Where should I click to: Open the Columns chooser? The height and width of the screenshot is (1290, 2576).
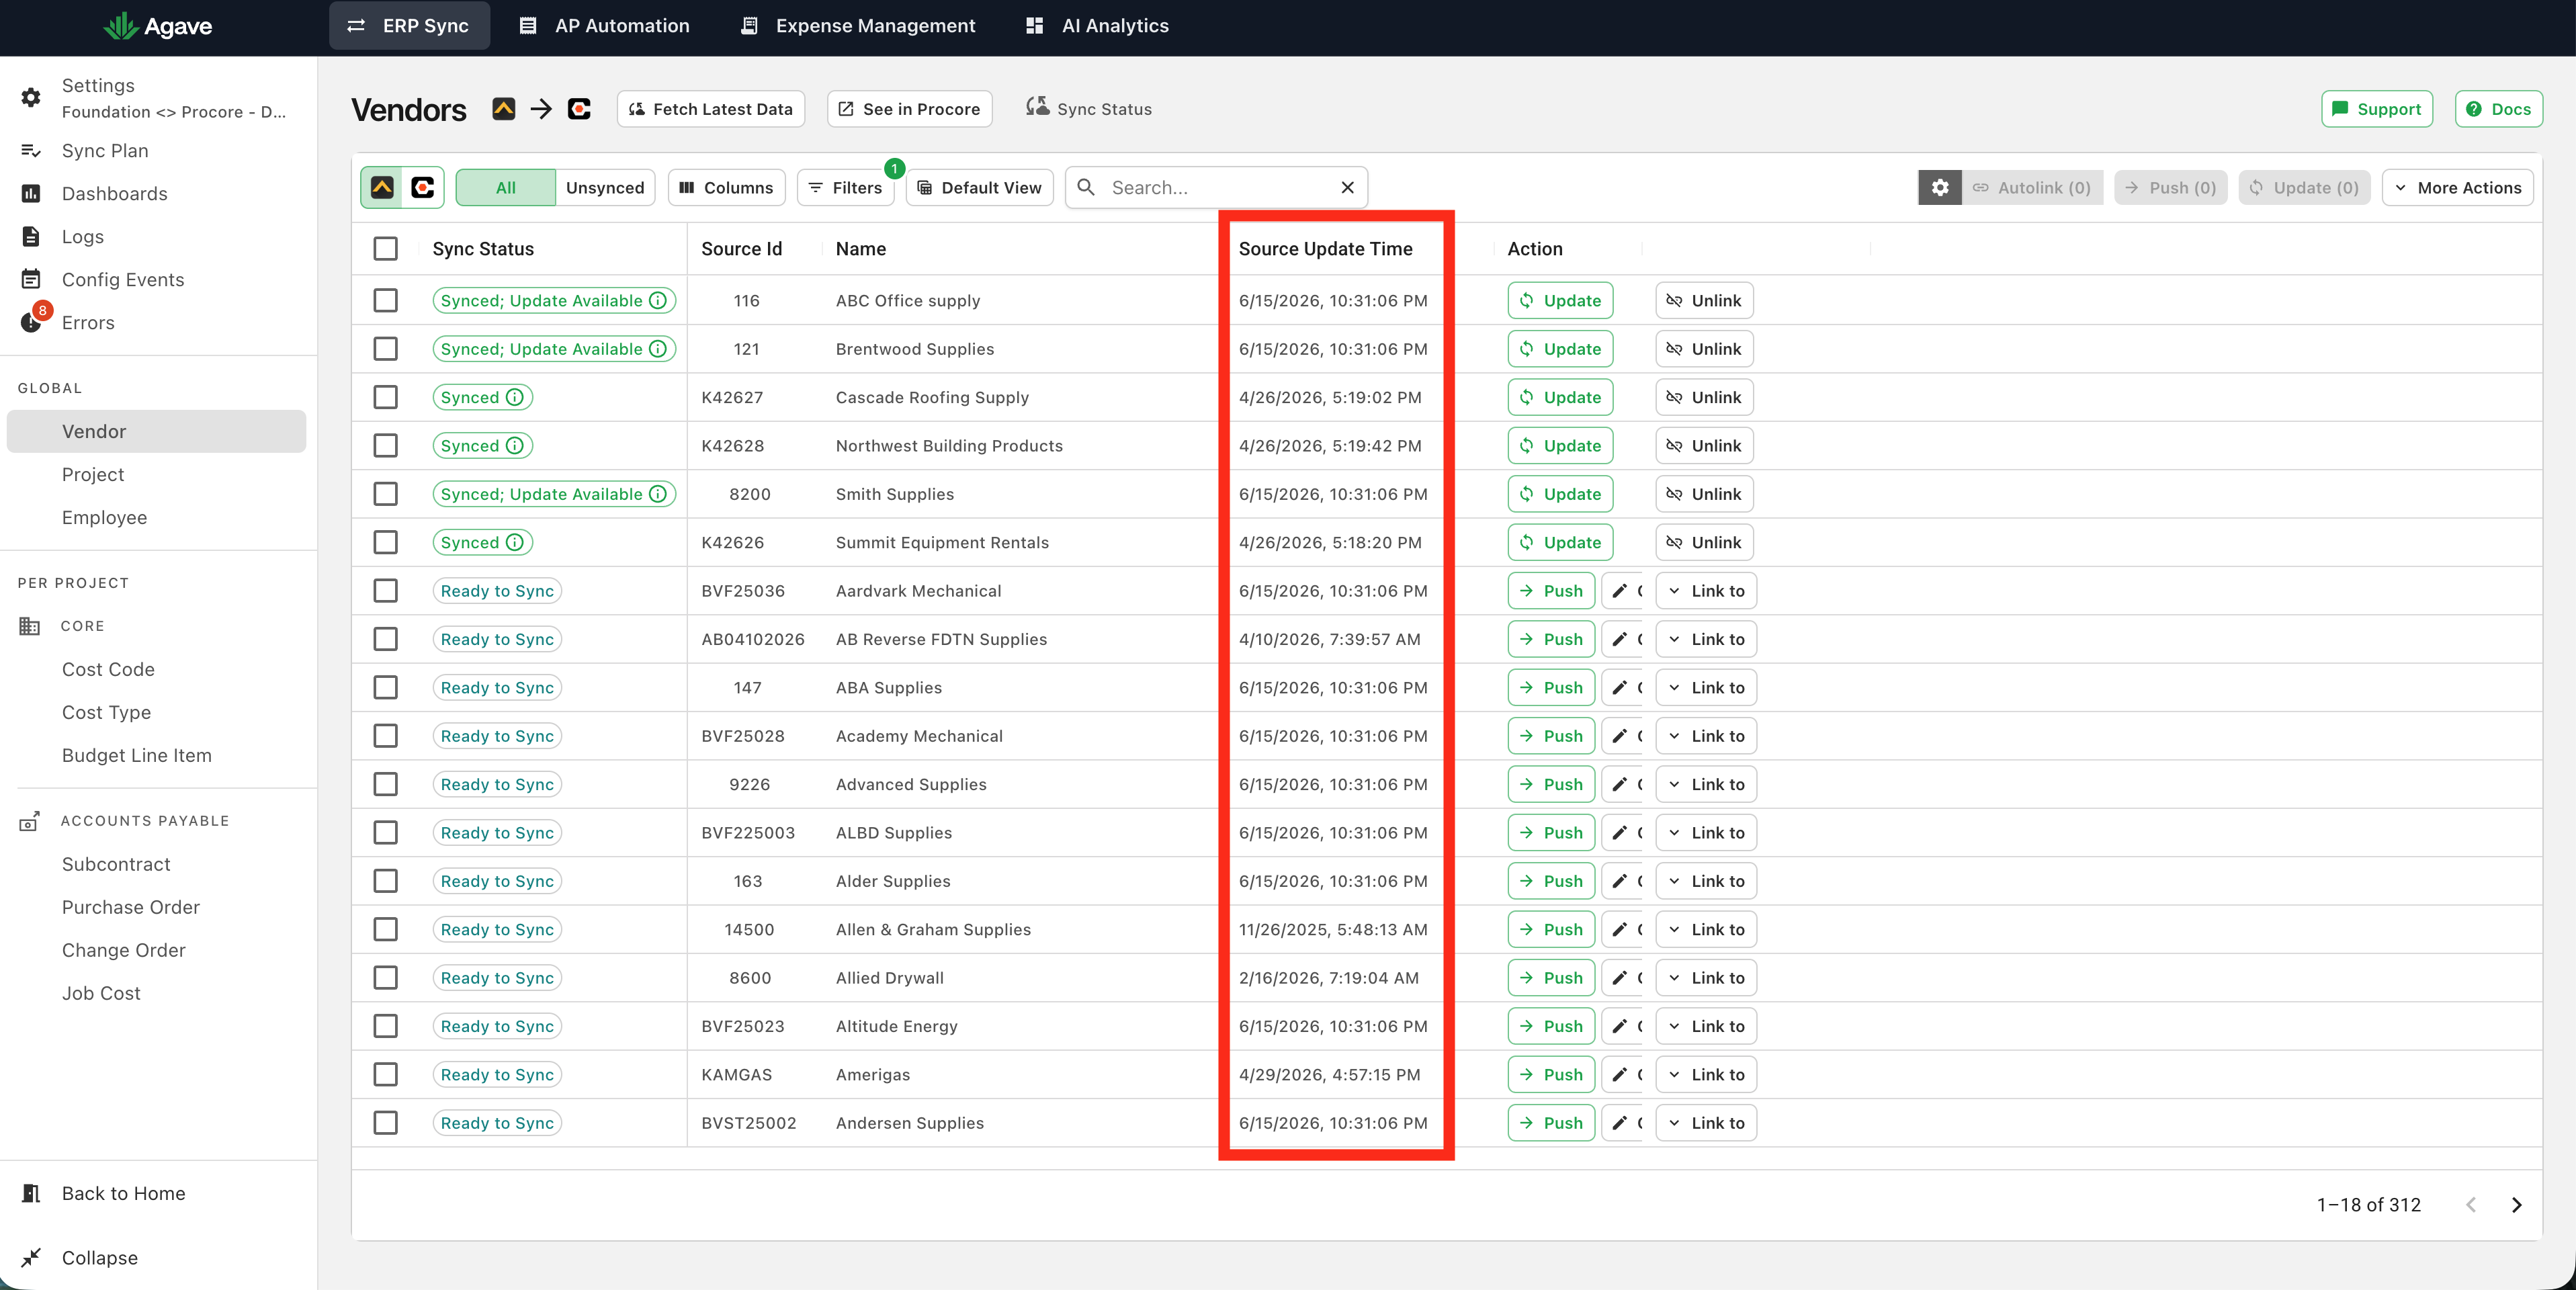tap(726, 187)
